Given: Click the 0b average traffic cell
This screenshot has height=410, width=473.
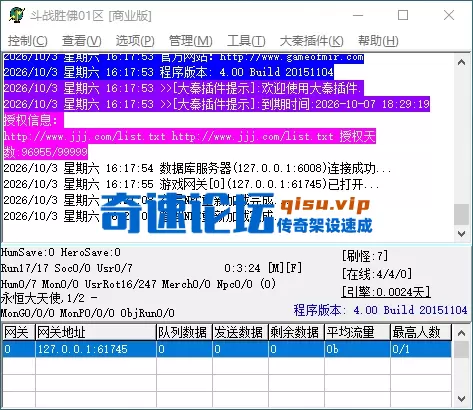Looking at the screenshot, I should point(357,349).
